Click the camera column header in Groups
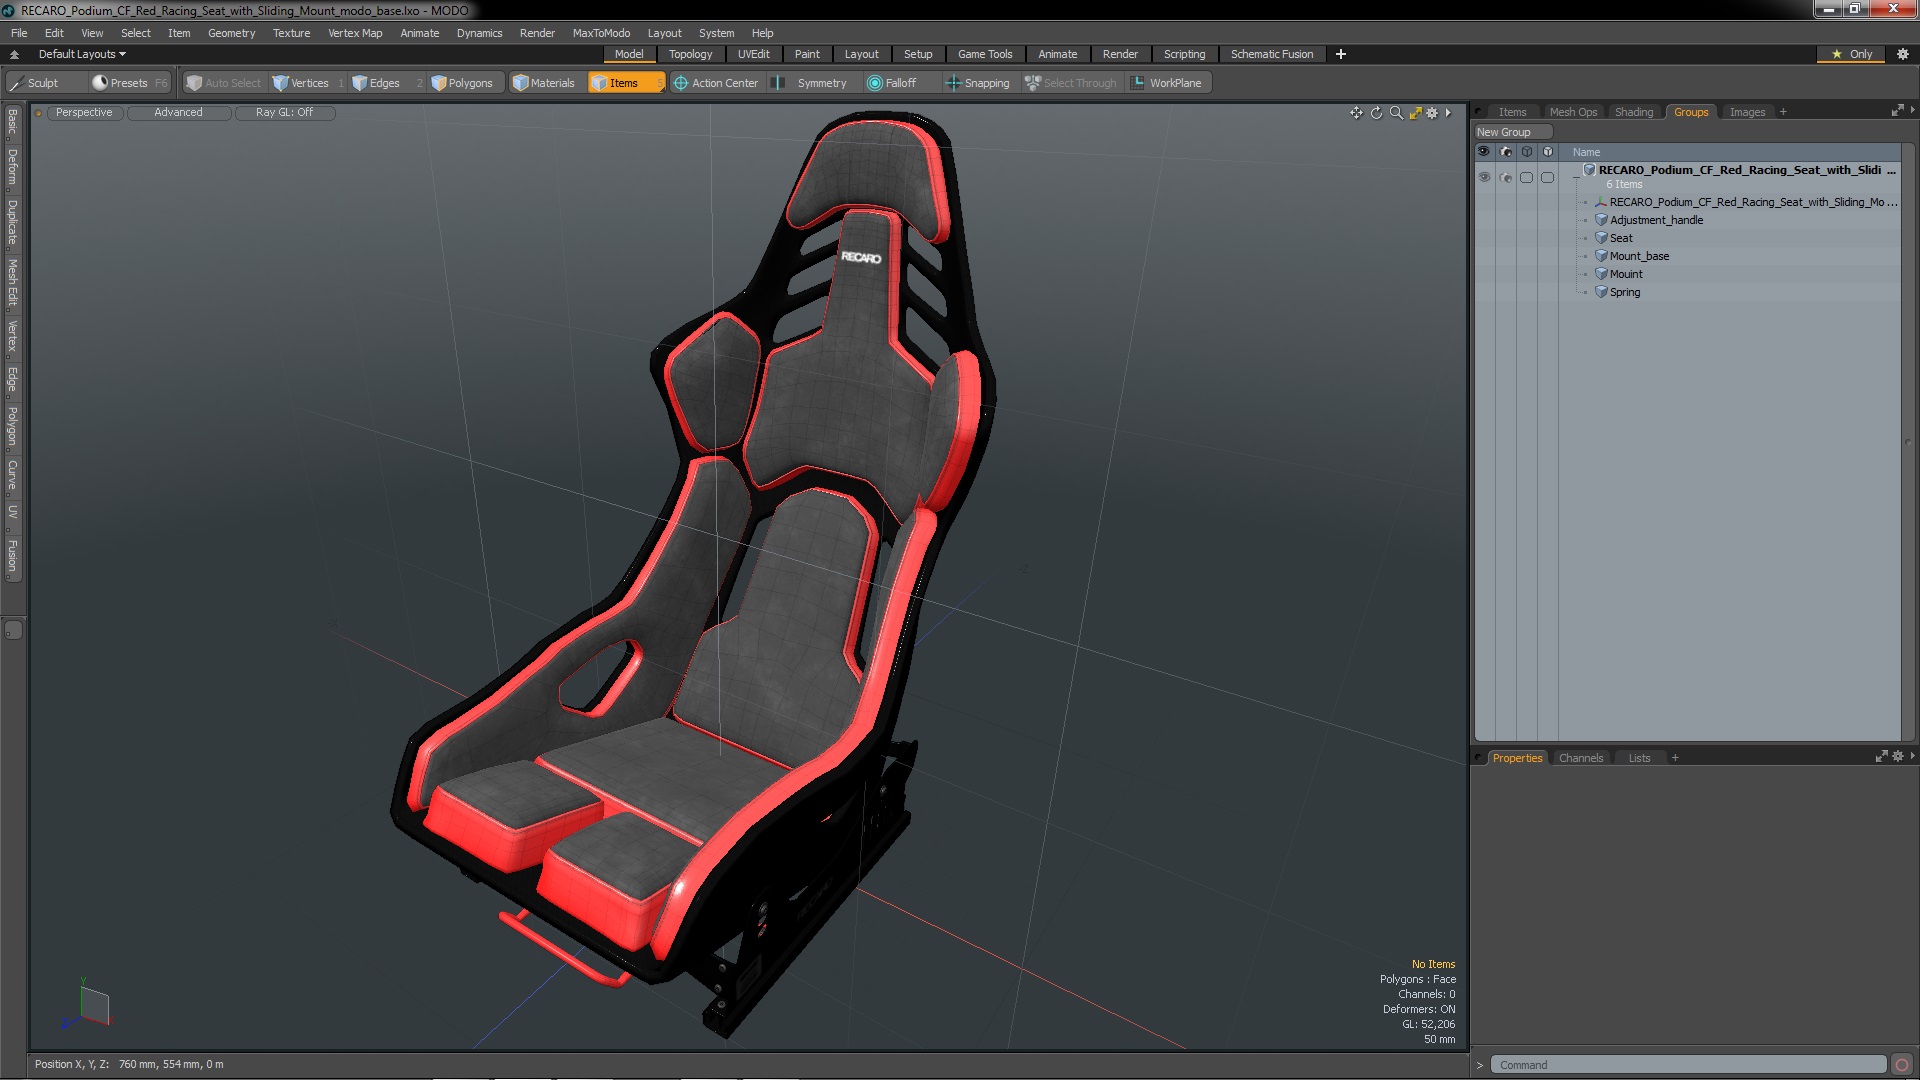 (x=1506, y=152)
